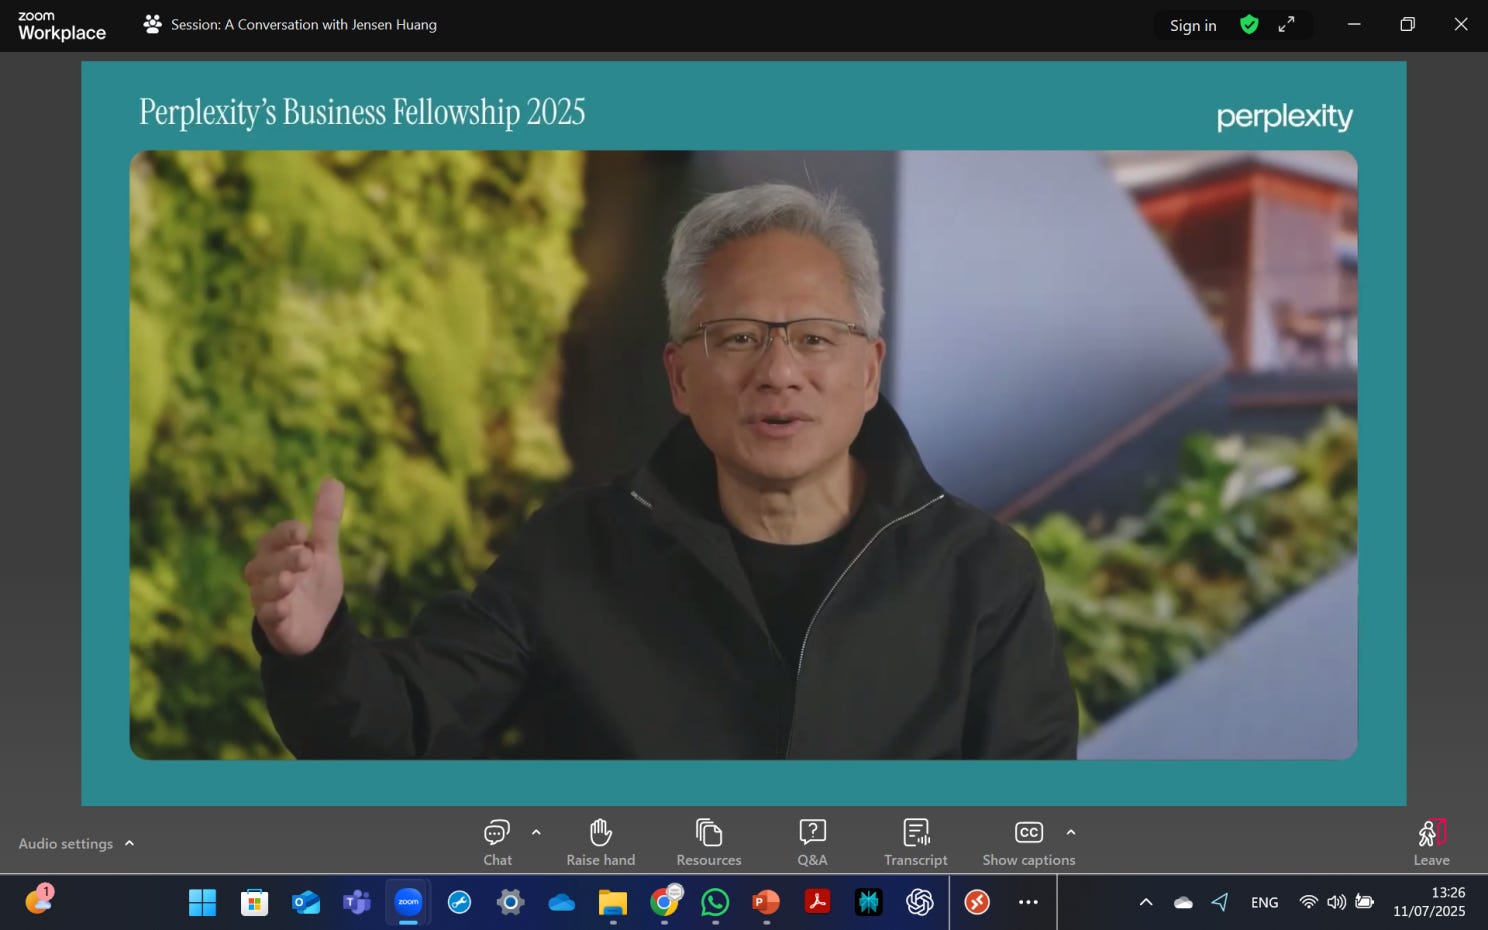Minimize the Zoom window
Image resolution: width=1488 pixels, height=930 pixels.
[x=1354, y=24]
